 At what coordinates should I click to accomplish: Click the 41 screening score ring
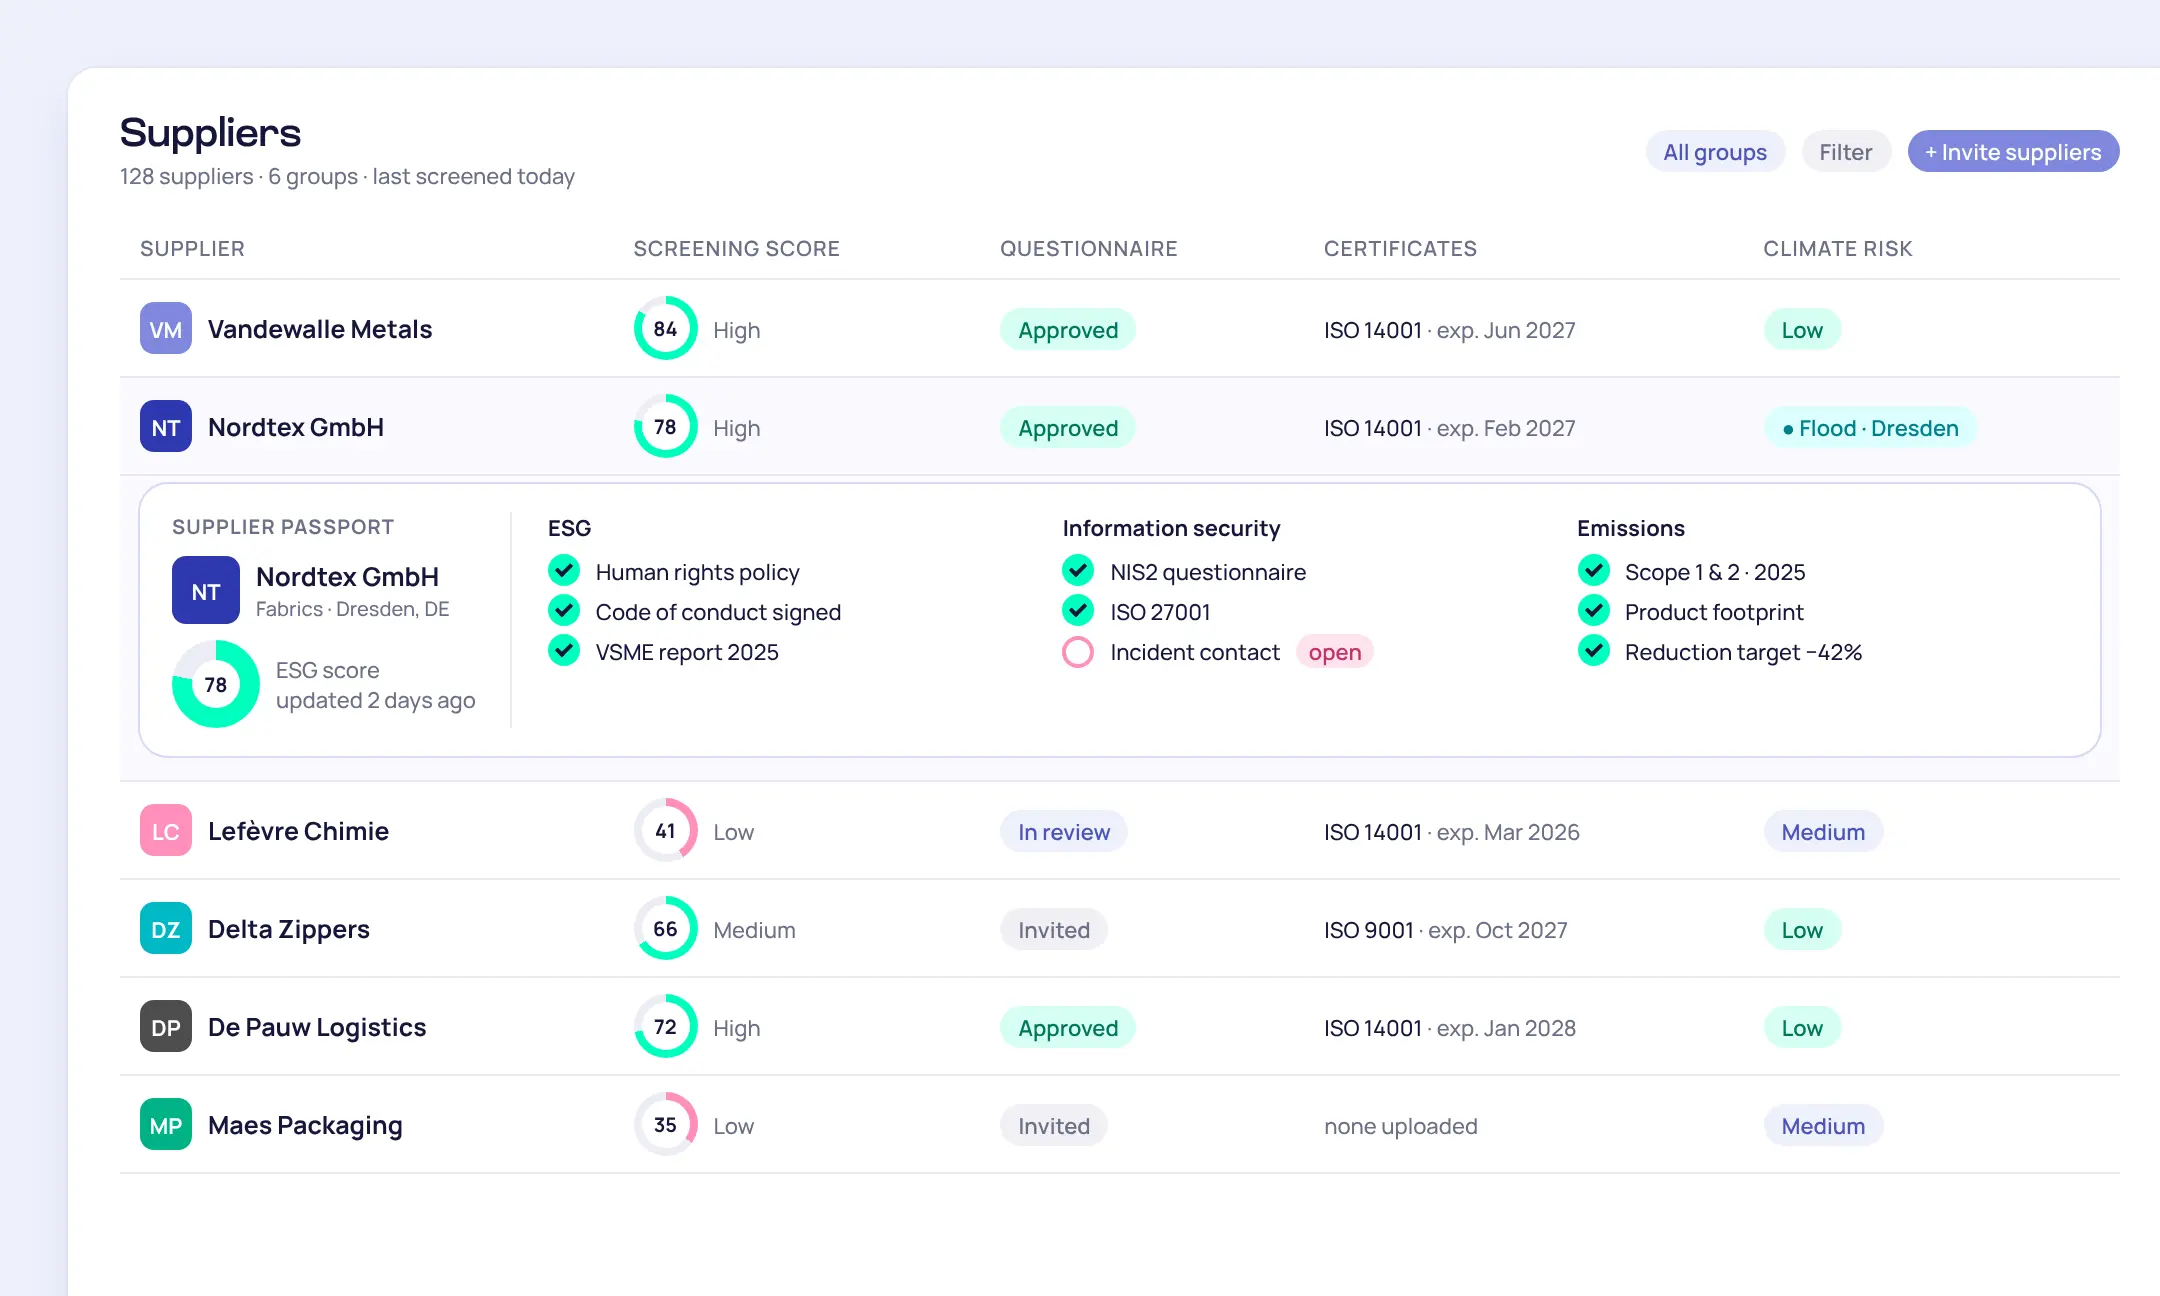click(x=665, y=831)
